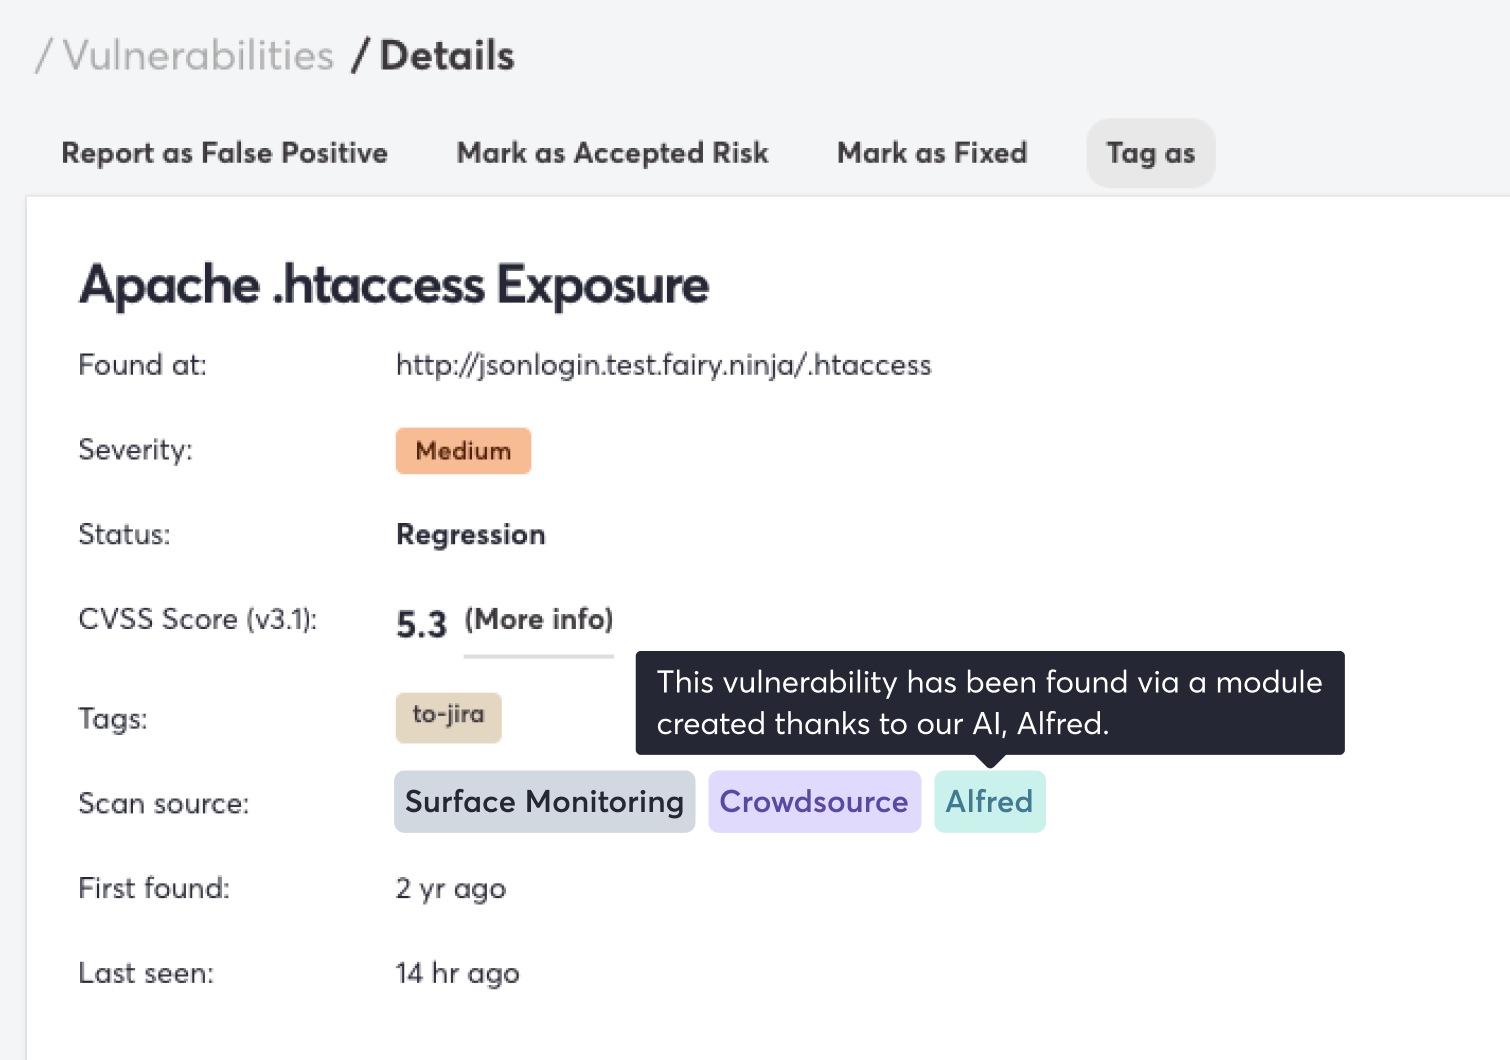Viewport: 1510px width, 1060px height.
Task: Choose Mark as Fixed action
Action: (x=932, y=153)
